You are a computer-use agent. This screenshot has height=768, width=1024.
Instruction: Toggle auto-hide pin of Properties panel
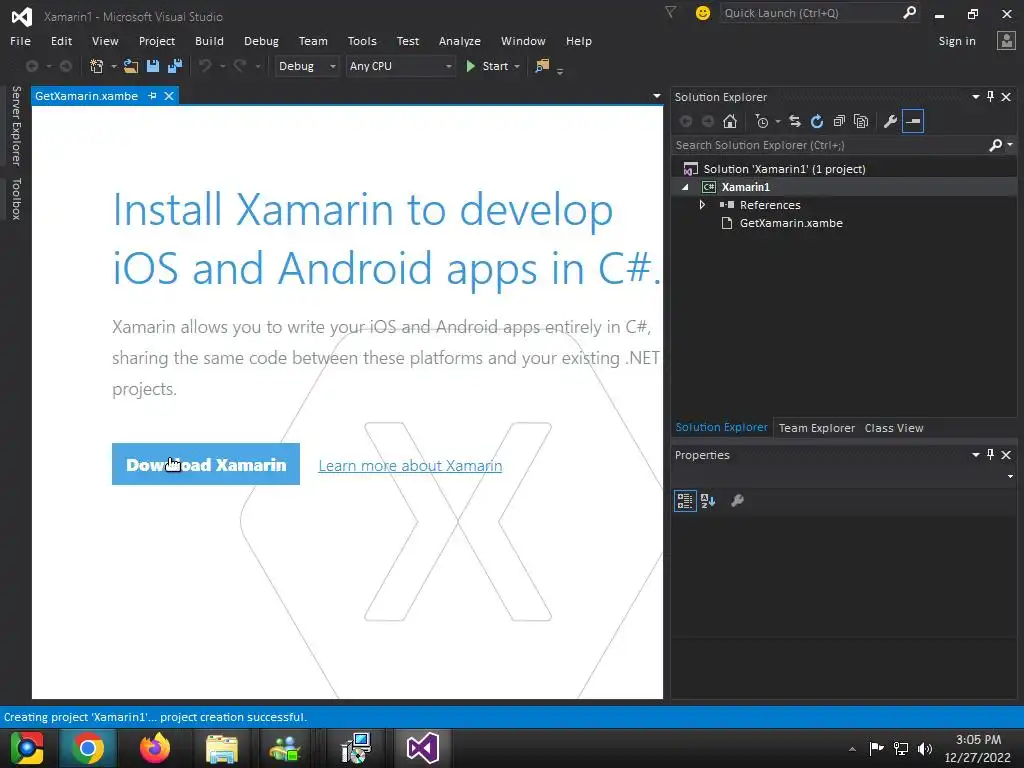pos(991,455)
